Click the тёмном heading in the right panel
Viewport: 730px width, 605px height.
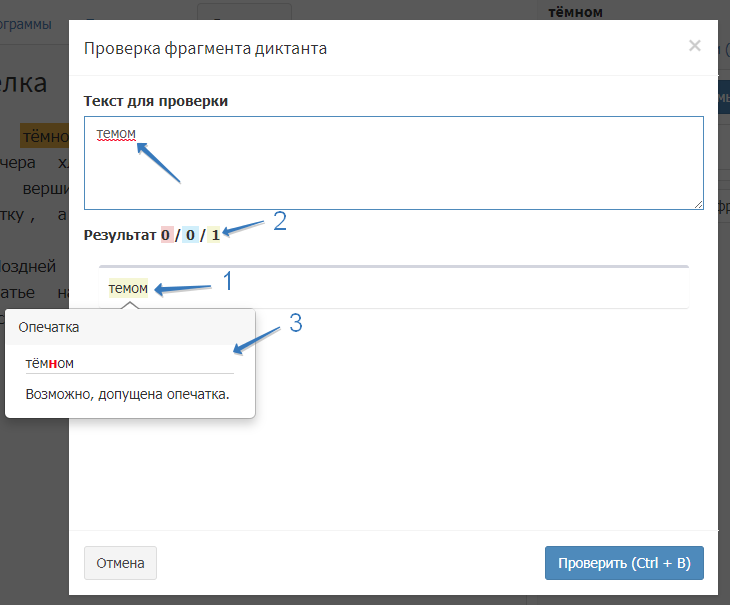576,12
